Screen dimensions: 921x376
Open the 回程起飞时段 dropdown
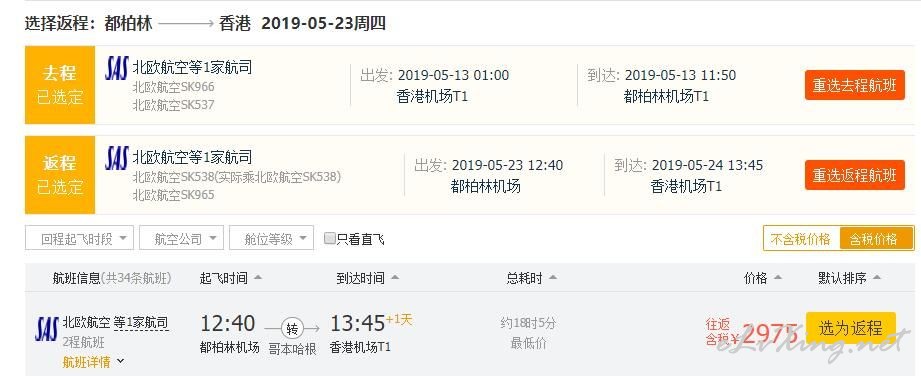[79, 239]
